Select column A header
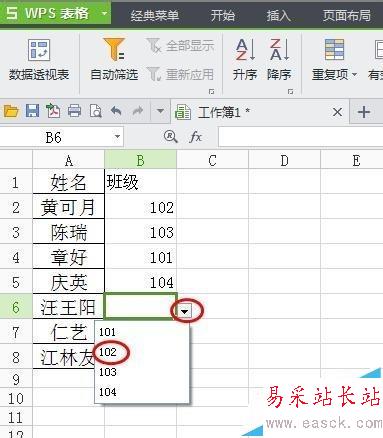This screenshot has height=438, width=383. [x=69, y=160]
